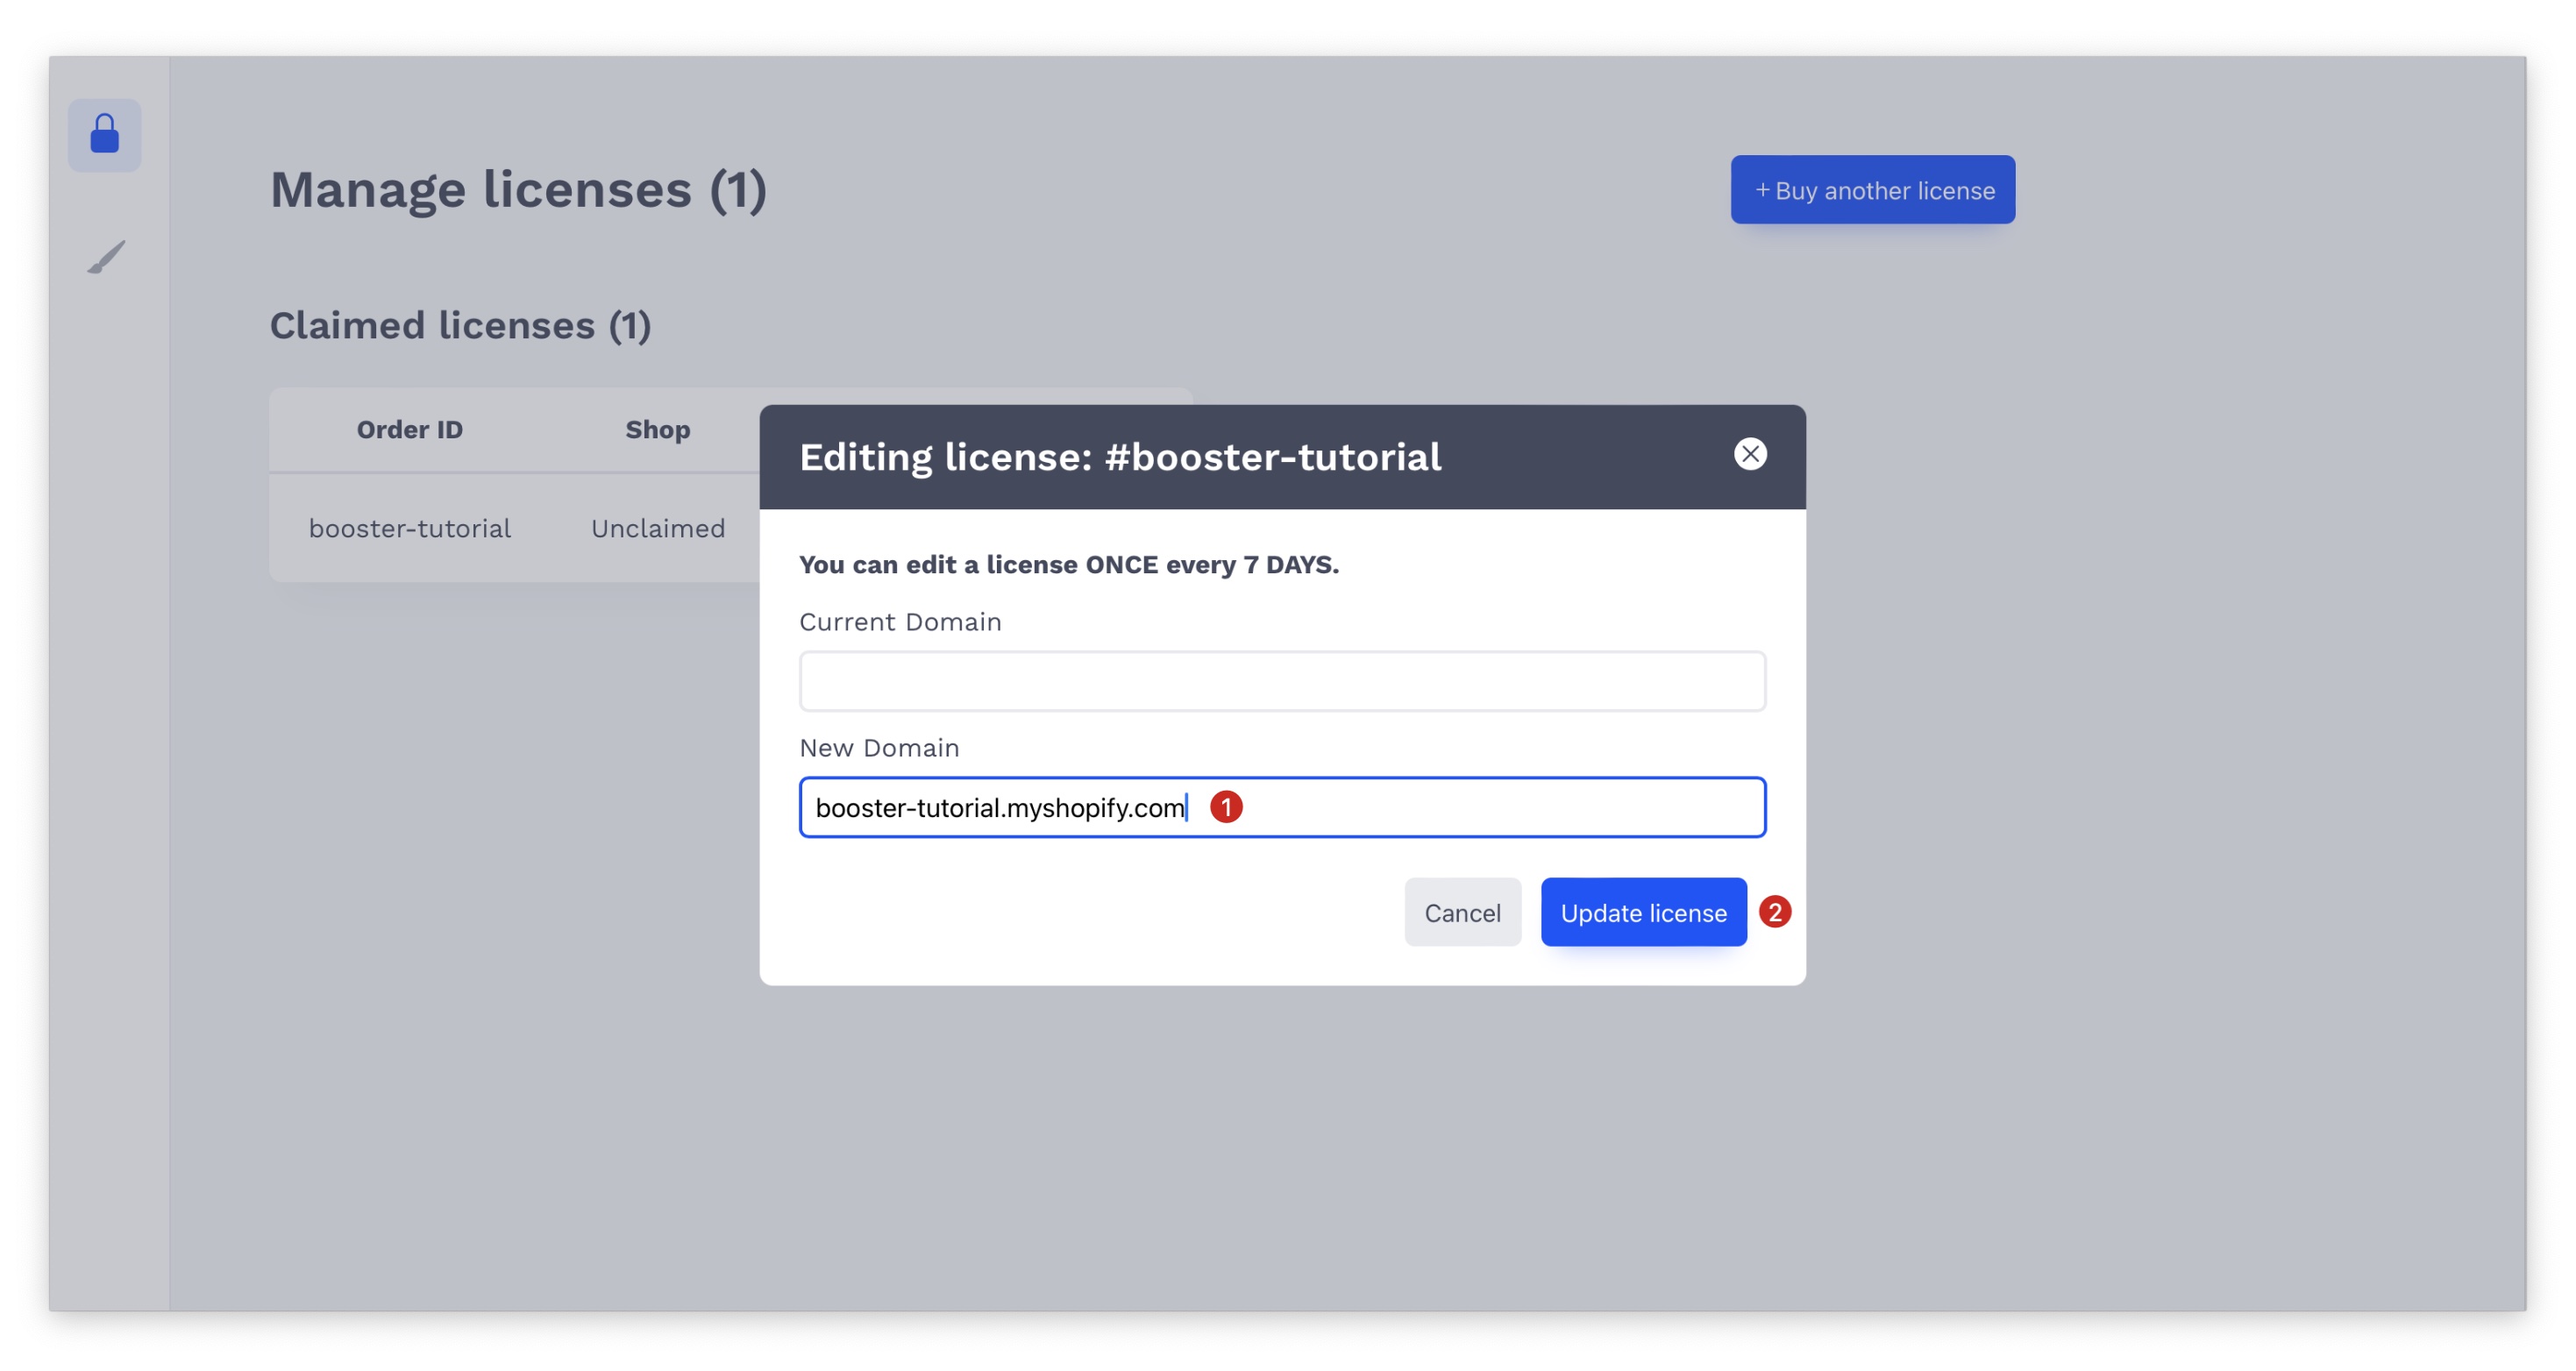
Task: Click the ONCE every 7 DAYS notice
Action: (1068, 565)
